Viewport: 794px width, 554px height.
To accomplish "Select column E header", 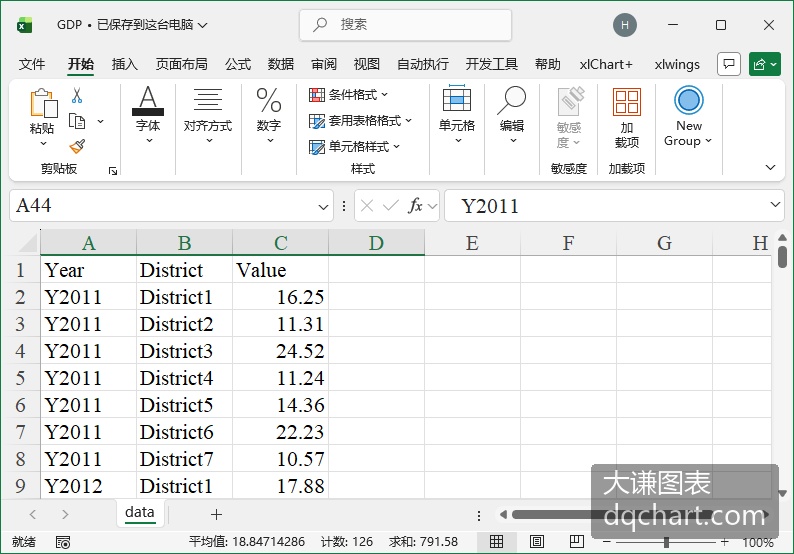I will coord(472,243).
